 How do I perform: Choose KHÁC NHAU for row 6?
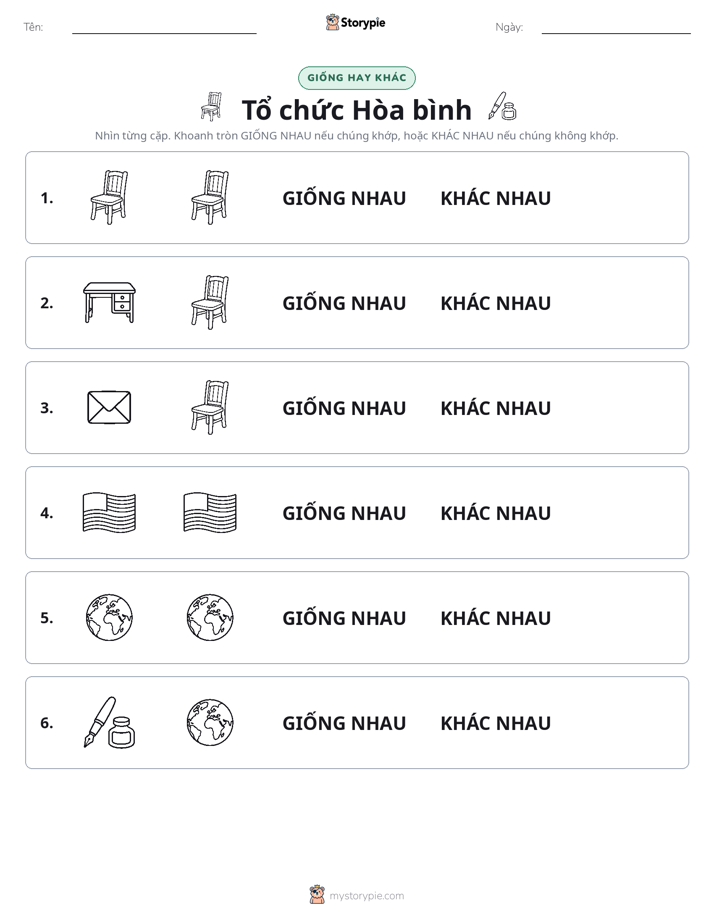(x=495, y=723)
